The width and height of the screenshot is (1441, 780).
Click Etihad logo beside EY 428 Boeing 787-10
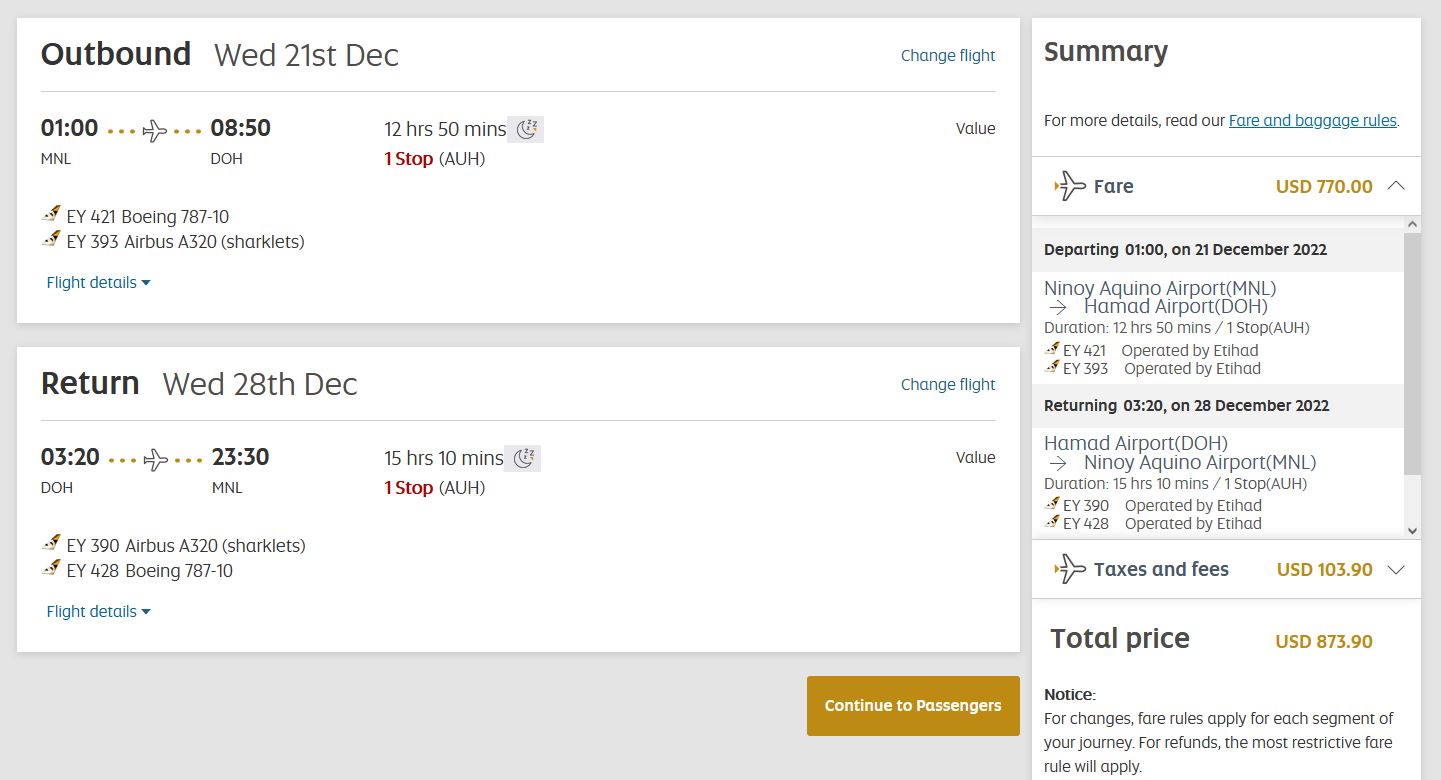(51, 569)
